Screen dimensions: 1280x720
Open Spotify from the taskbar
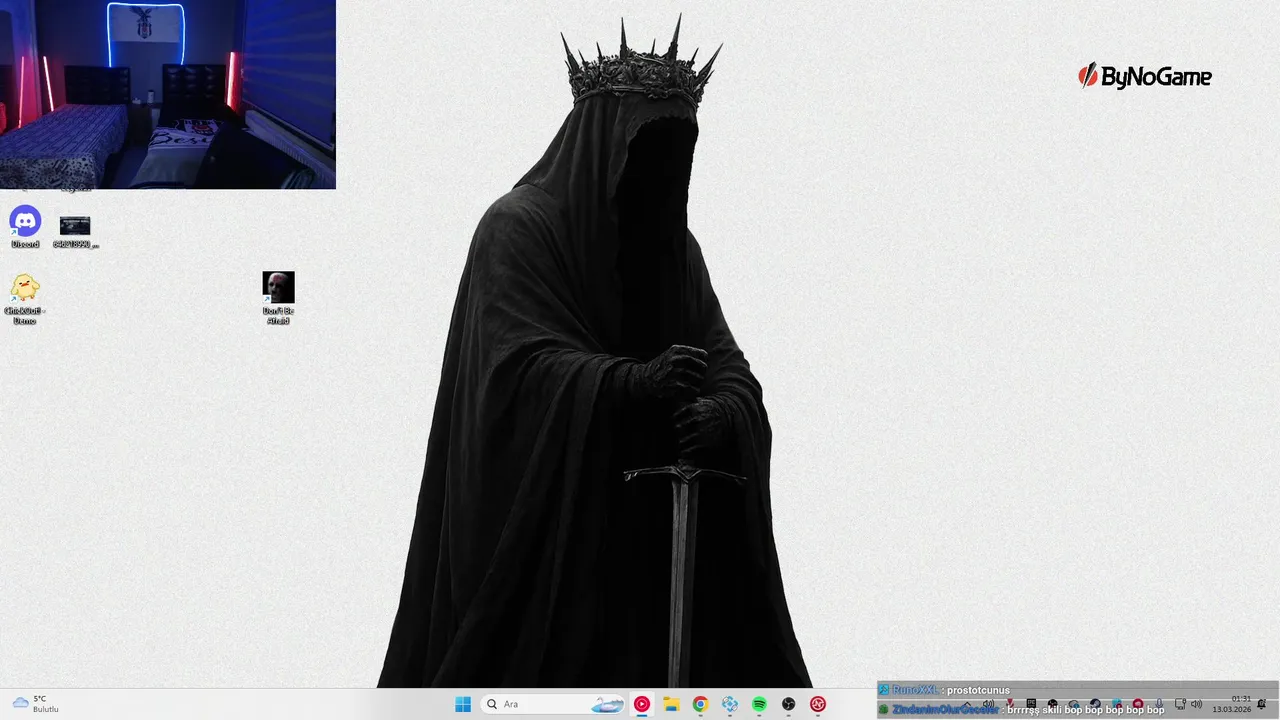759,704
